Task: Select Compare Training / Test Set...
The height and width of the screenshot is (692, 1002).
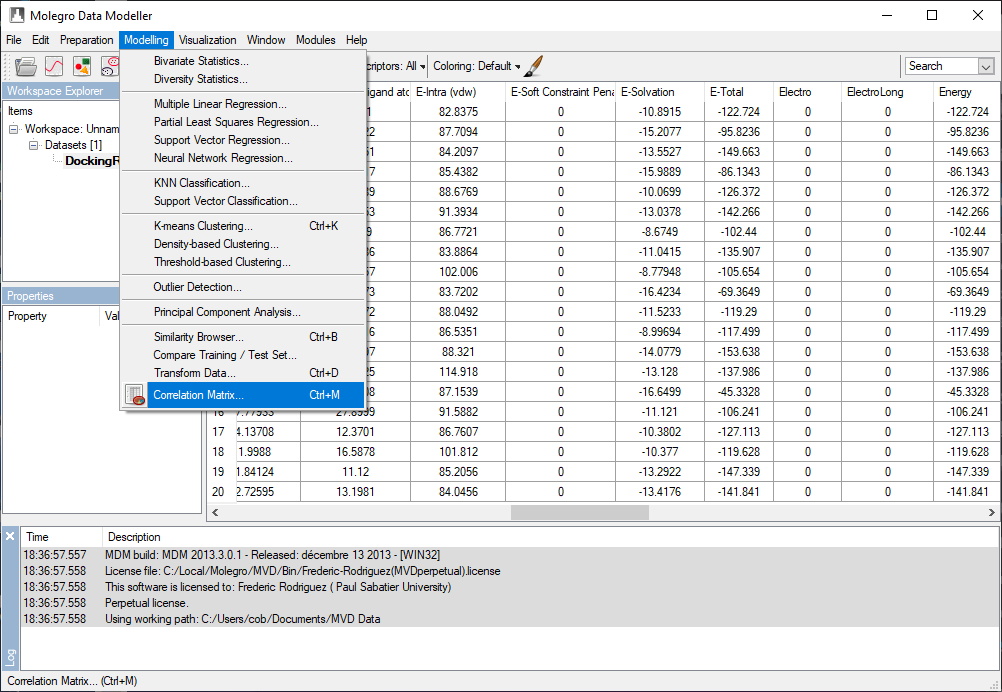Action: click(243, 355)
